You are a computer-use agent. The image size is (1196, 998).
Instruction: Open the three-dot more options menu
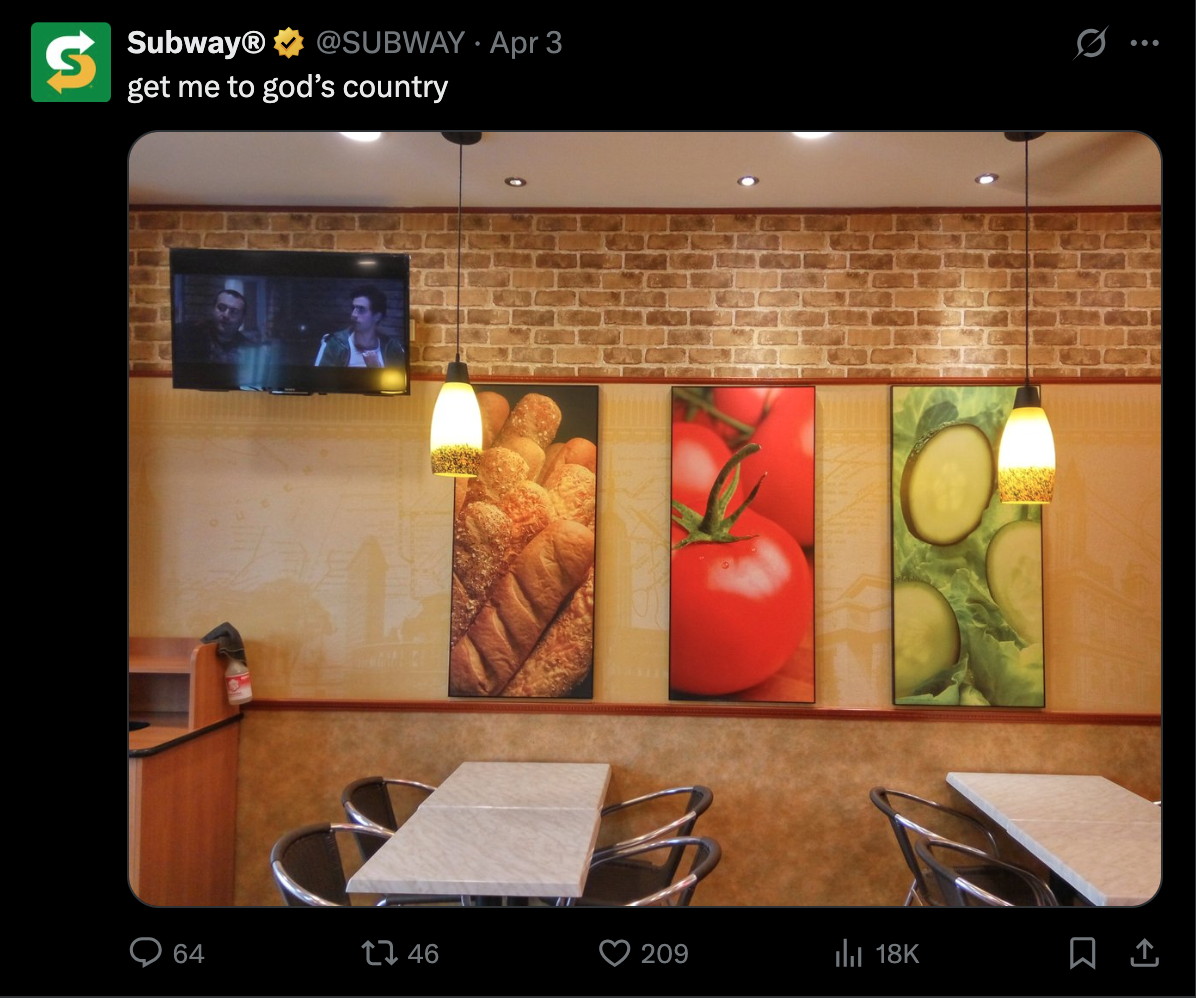click(1145, 43)
